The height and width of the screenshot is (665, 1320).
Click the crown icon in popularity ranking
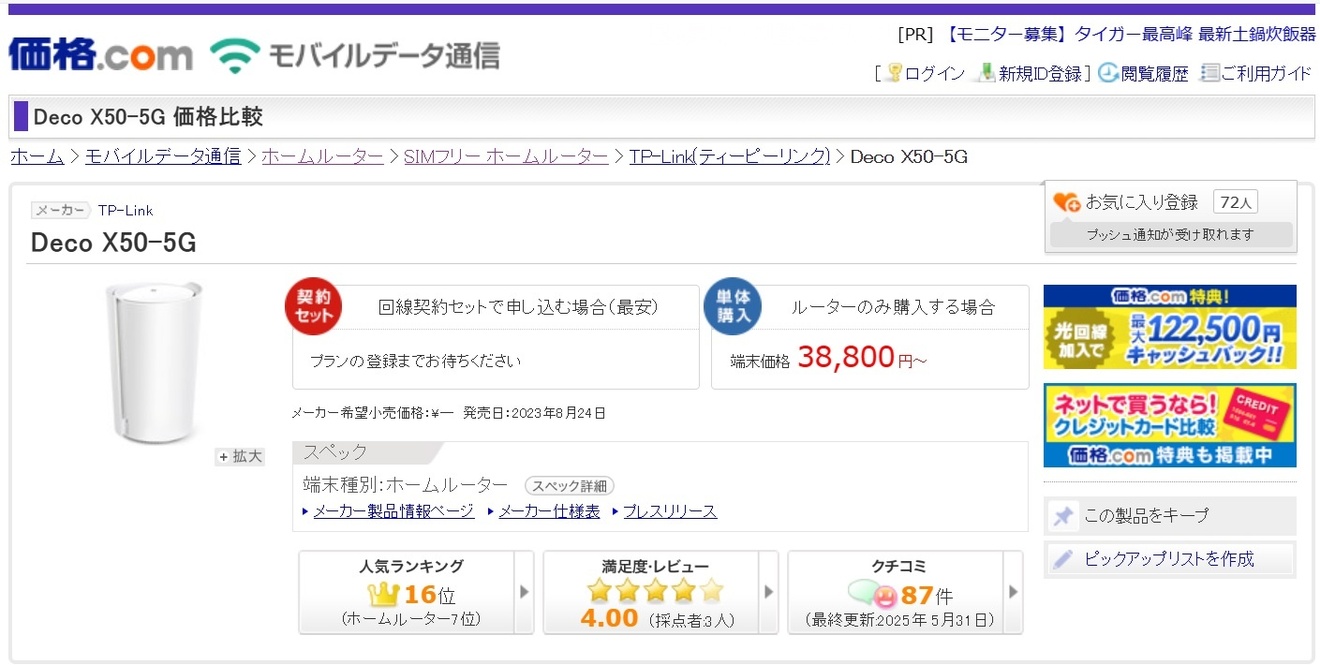coord(383,595)
